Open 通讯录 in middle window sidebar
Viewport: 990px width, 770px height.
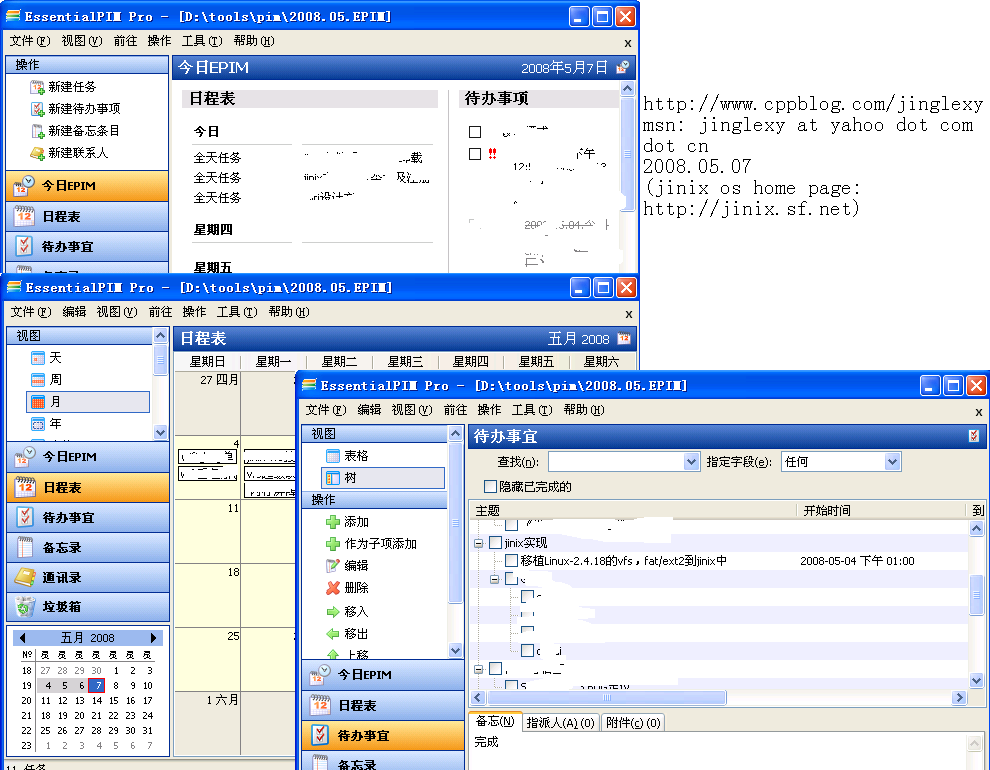click(88, 578)
